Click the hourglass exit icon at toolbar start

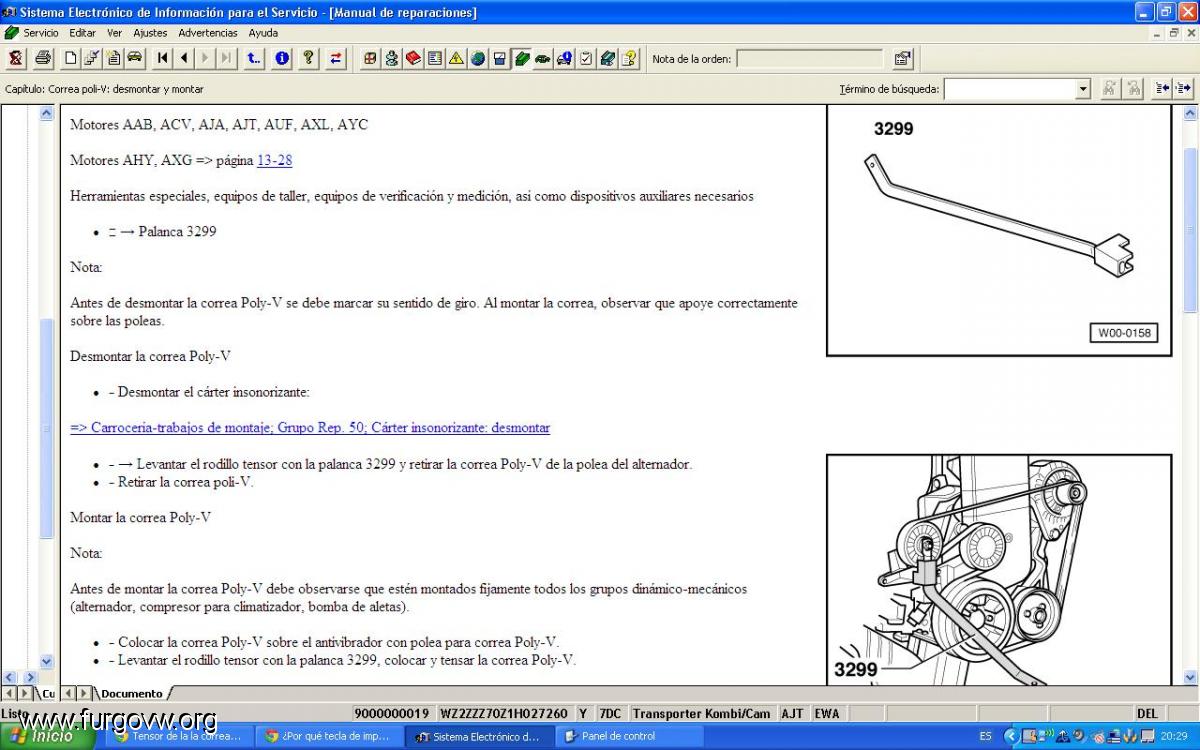(x=16, y=58)
